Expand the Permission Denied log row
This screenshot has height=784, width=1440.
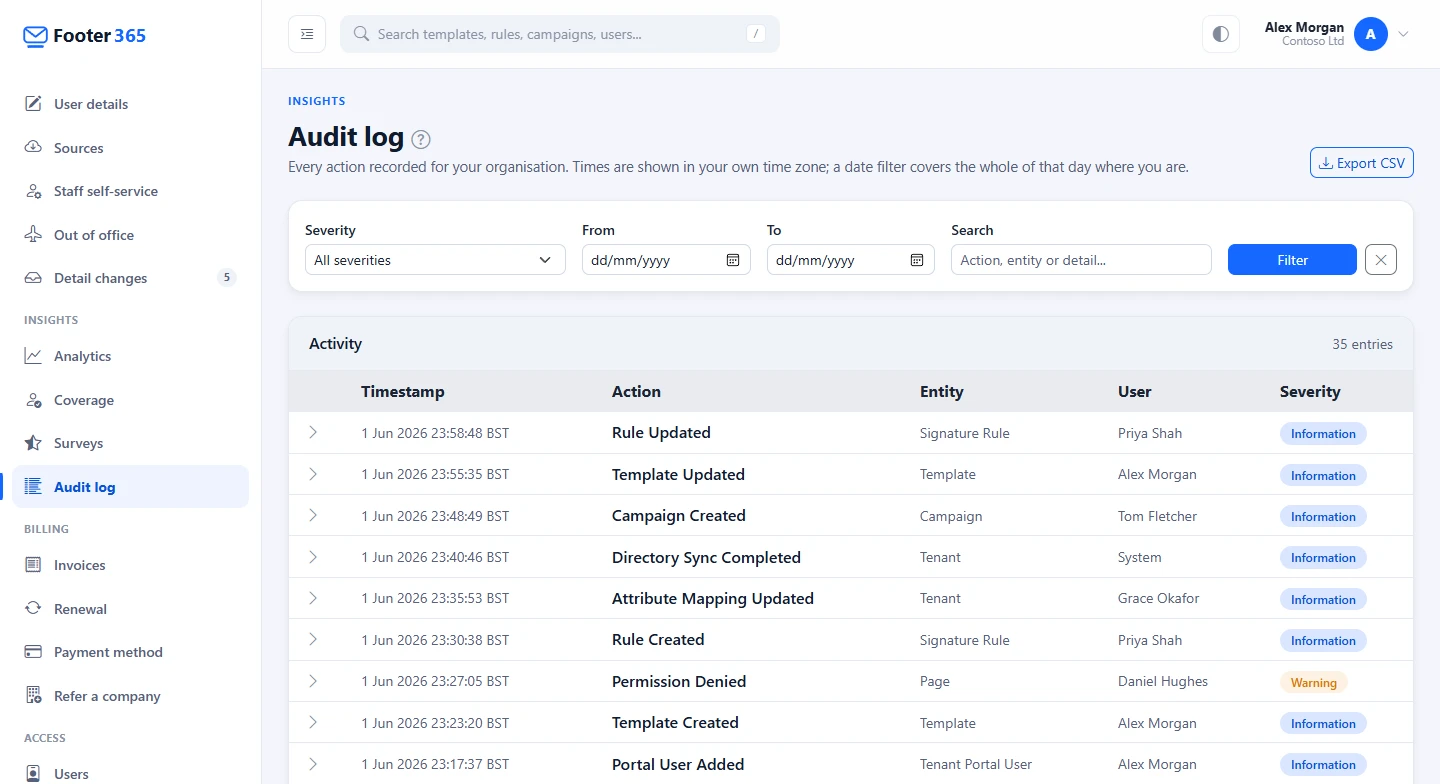(313, 681)
